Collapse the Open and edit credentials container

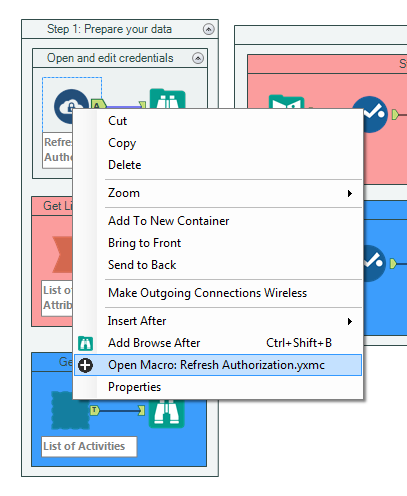pos(198,58)
